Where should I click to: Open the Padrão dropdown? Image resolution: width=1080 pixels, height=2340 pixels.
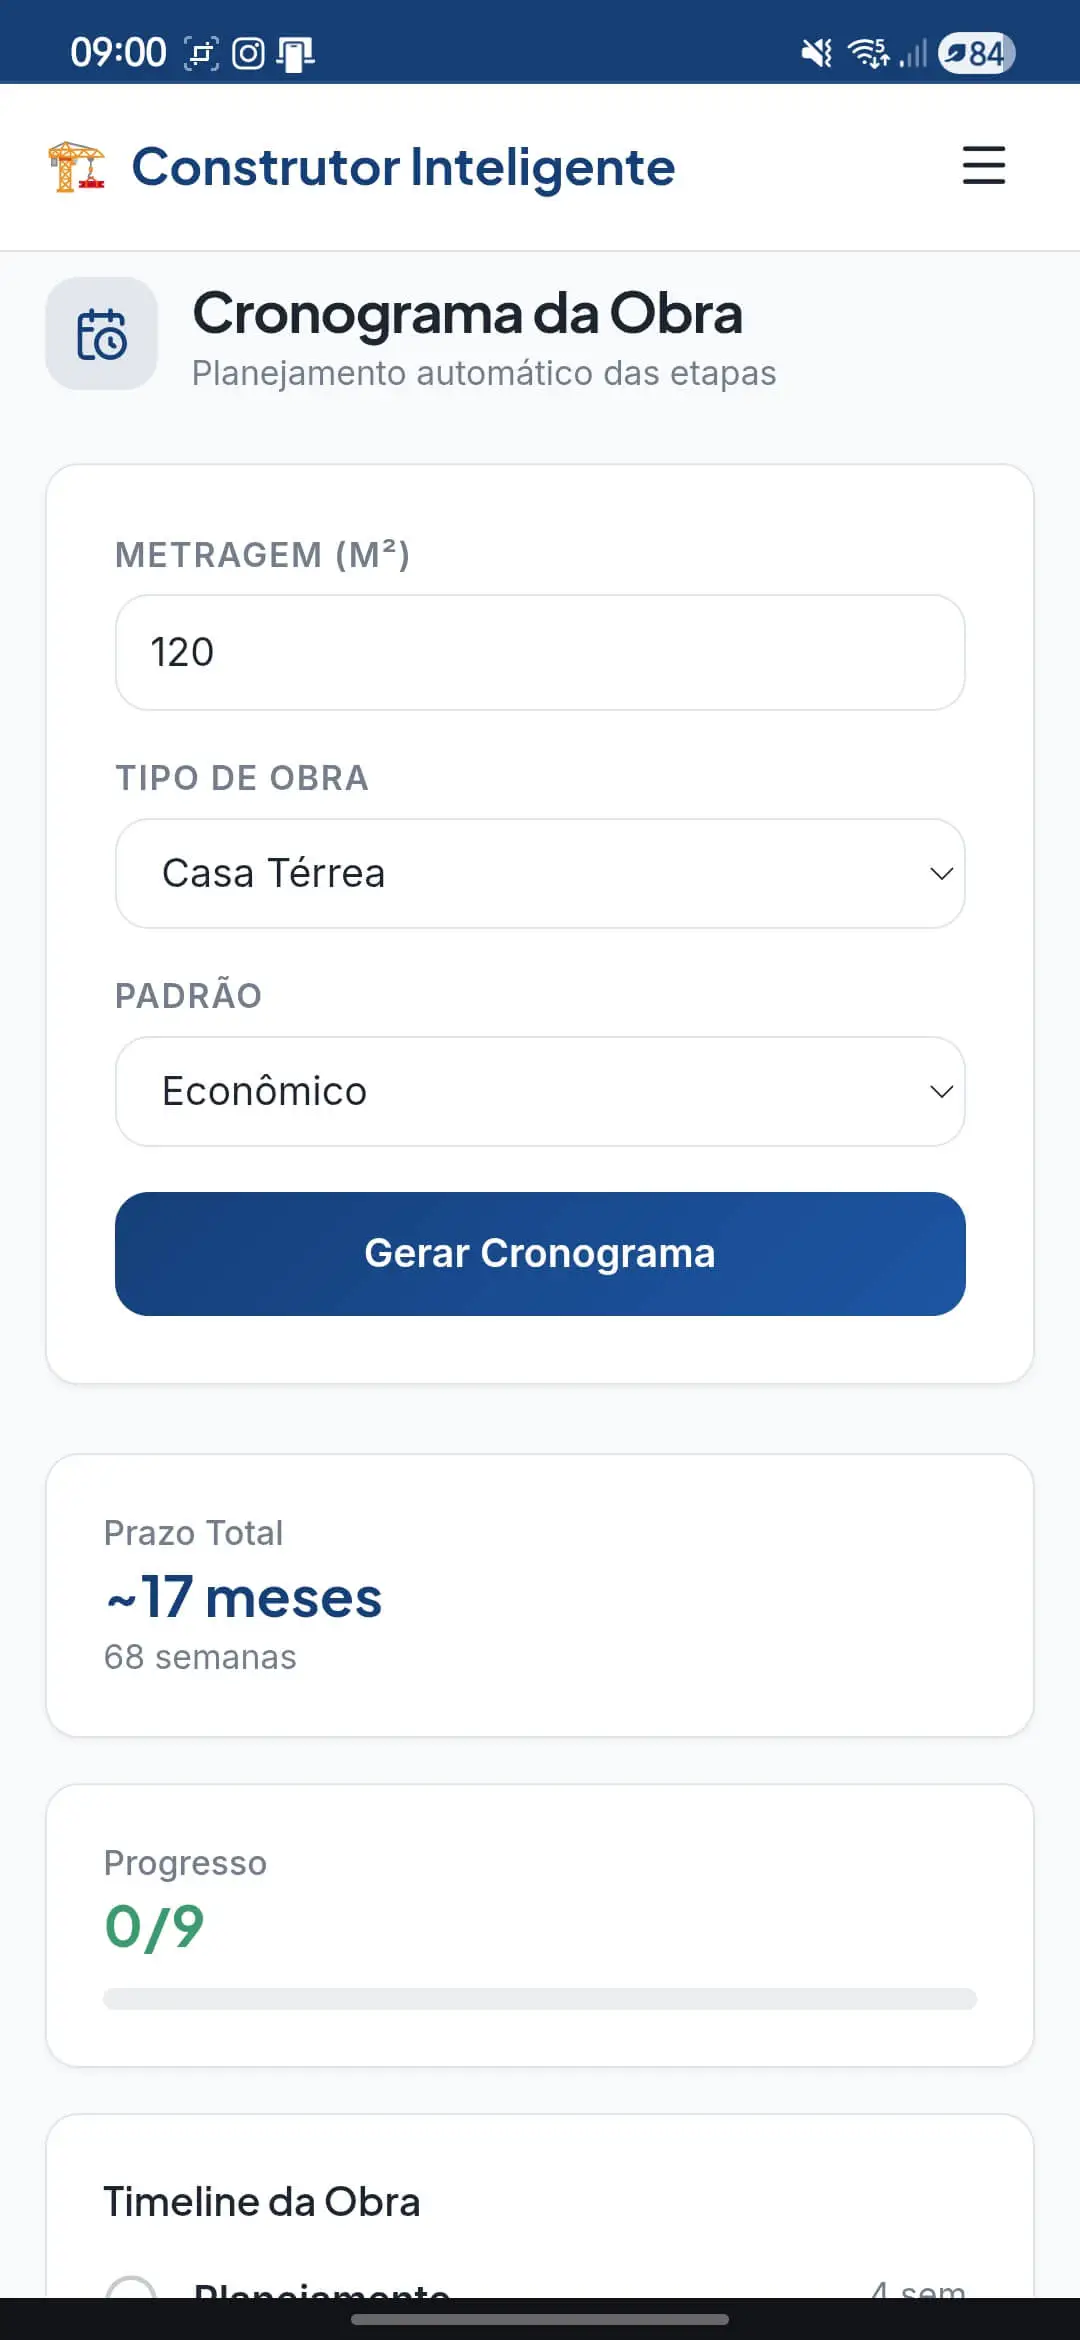tap(540, 1091)
